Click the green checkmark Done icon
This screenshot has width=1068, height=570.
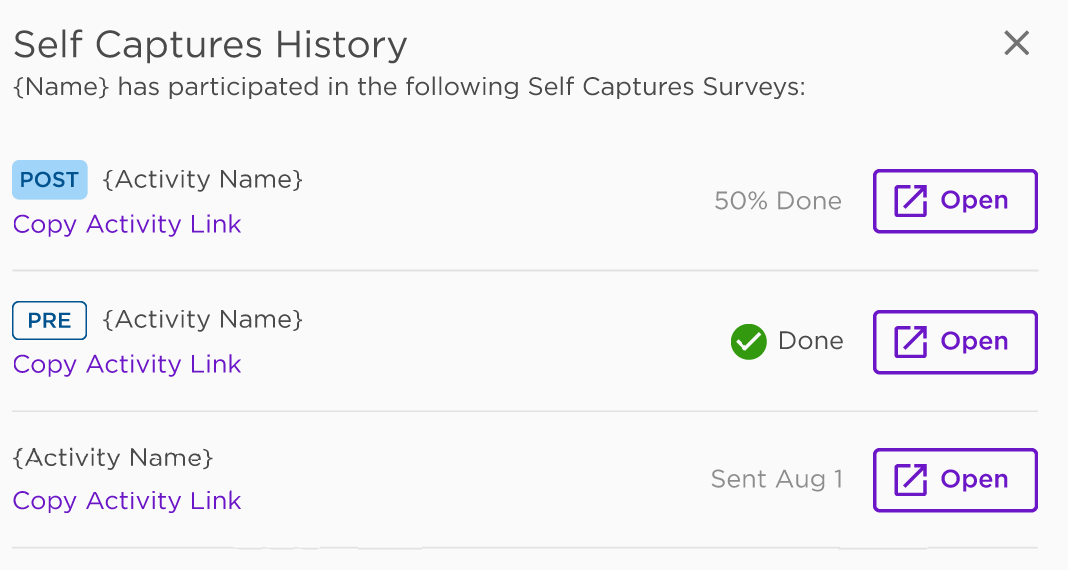coord(749,341)
